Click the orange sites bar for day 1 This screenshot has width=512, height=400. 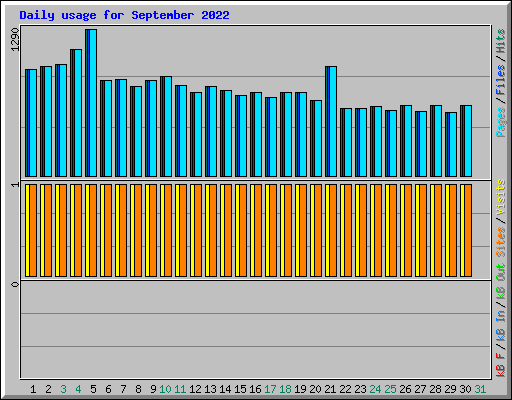point(33,230)
